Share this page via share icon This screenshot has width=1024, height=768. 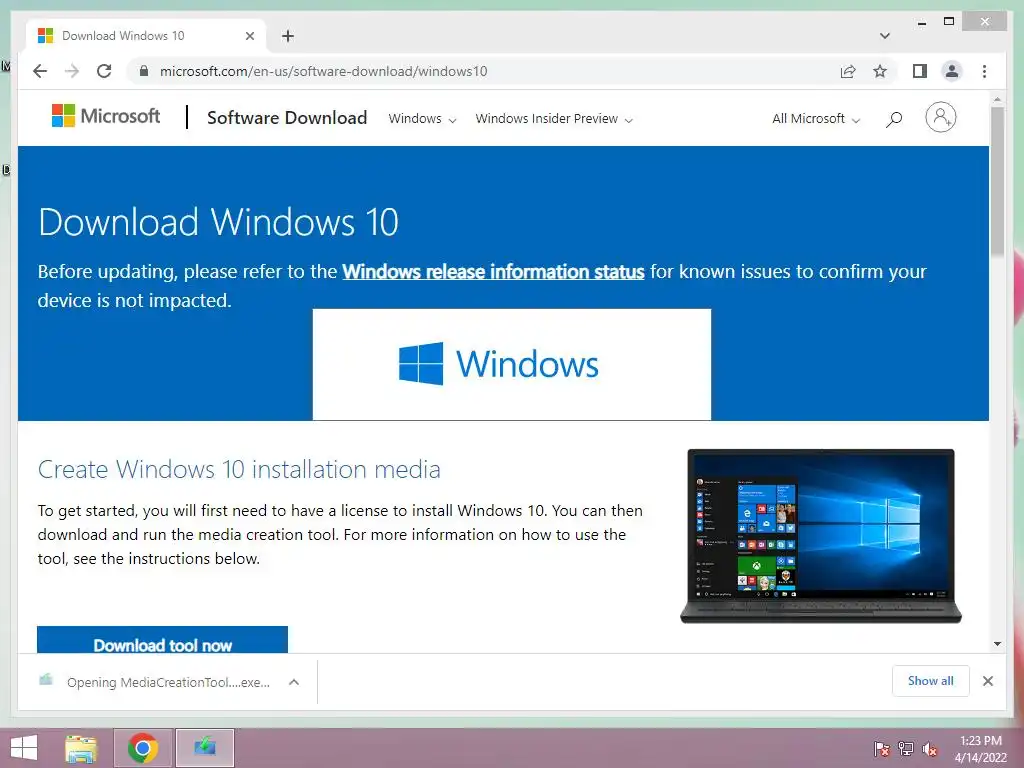point(848,71)
